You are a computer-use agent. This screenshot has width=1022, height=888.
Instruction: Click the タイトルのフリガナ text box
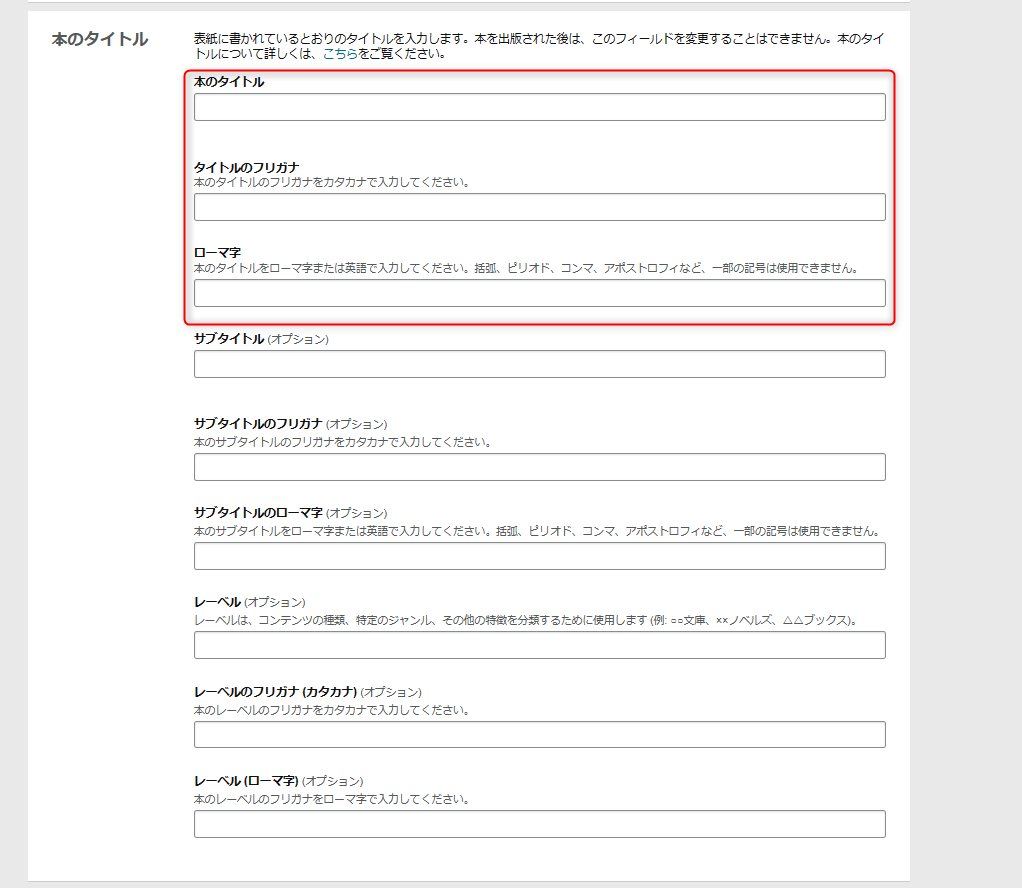540,207
